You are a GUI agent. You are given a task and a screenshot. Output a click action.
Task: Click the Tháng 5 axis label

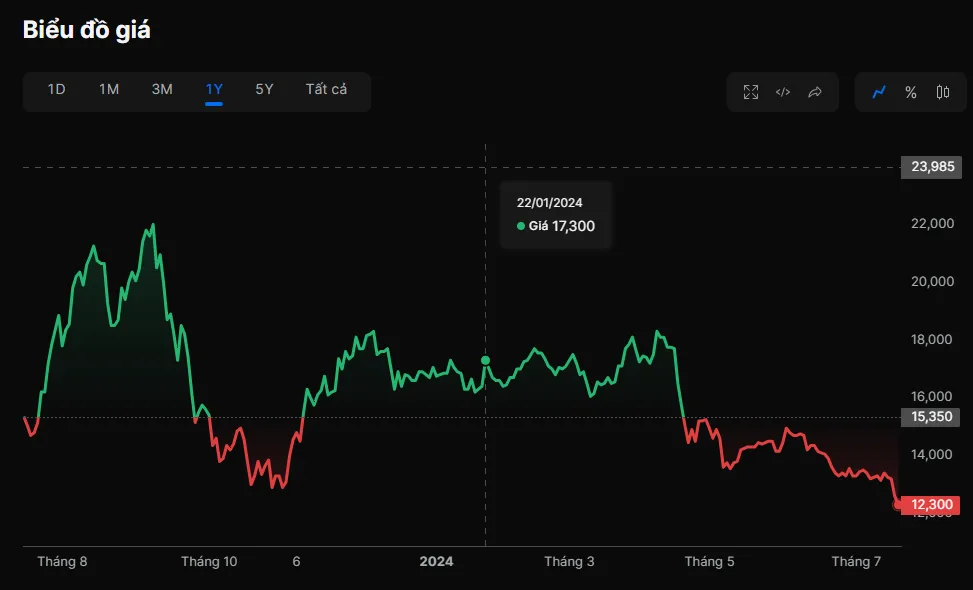click(x=709, y=561)
